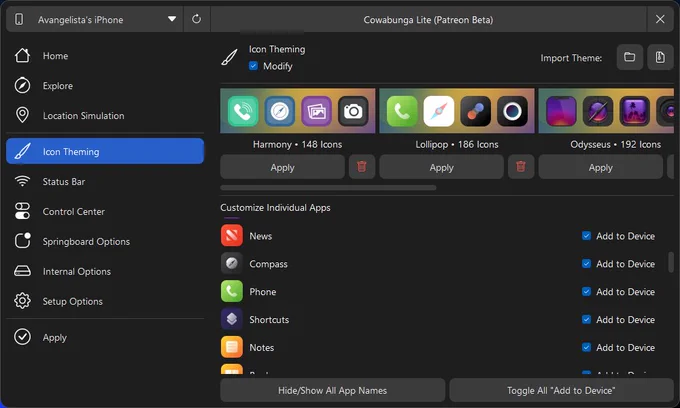Select the Lollipop theme preview
The height and width of the screenshot is (408, 680).
click(x=457, y=111)
